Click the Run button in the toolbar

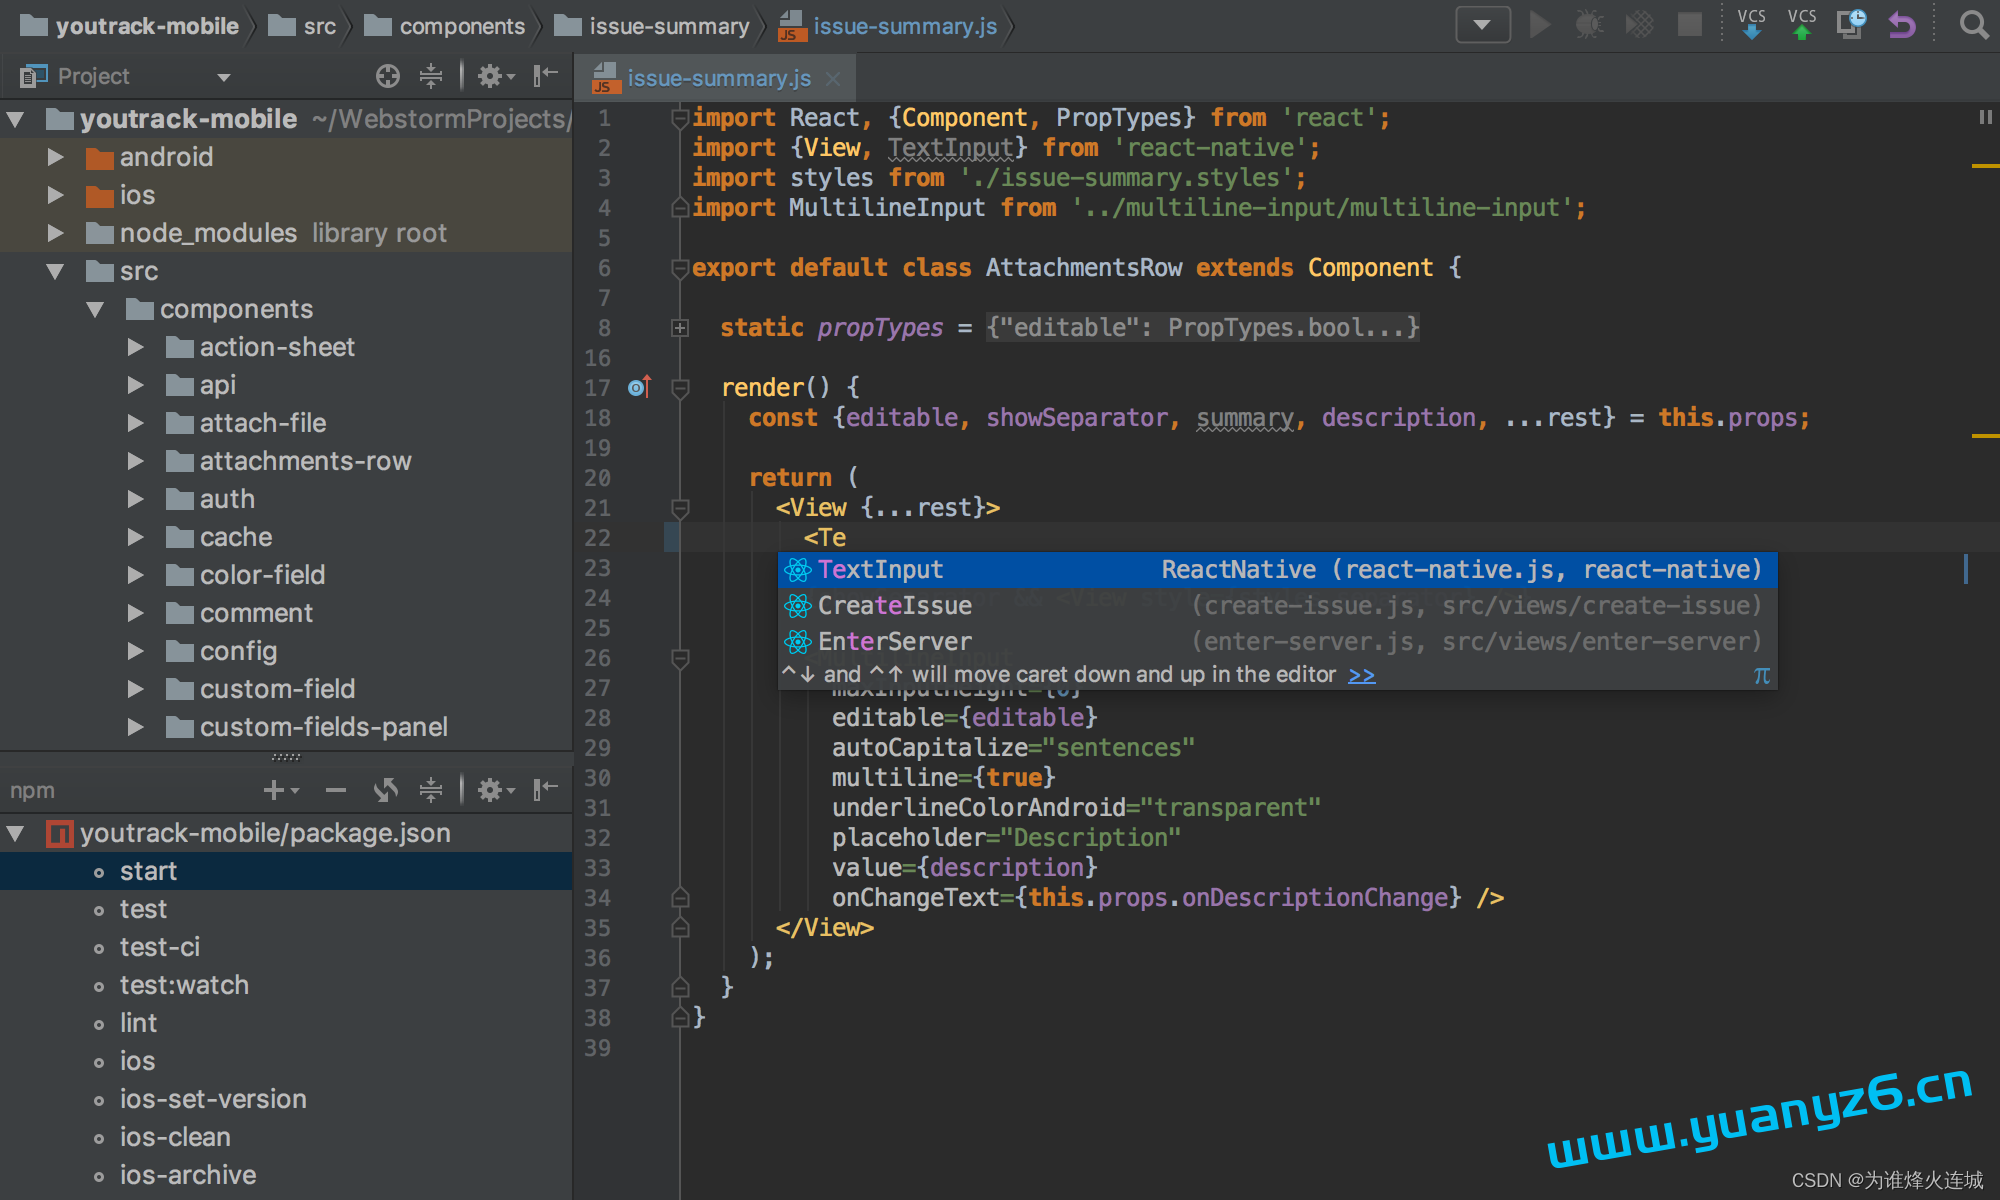(1540, 24)
